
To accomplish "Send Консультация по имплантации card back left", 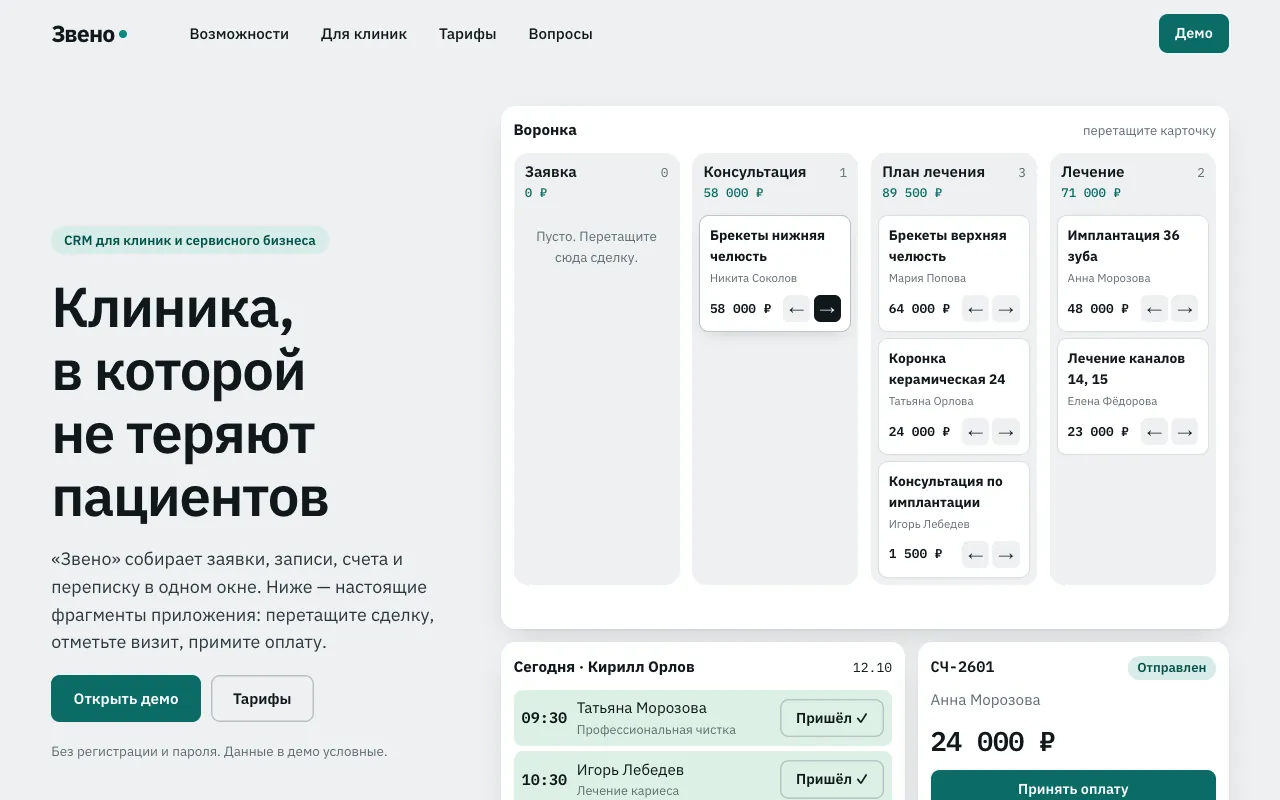I will point(976,554).
